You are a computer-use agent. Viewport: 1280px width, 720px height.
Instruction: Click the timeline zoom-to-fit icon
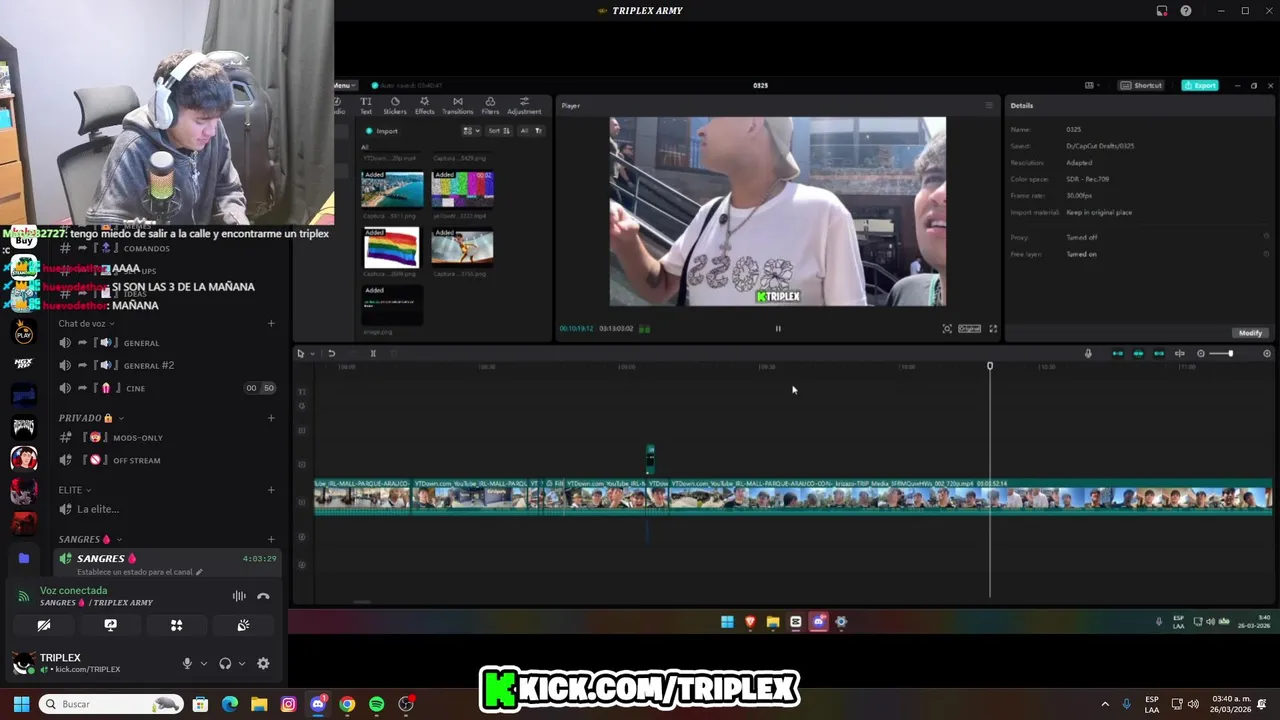tap(1267, 353)
